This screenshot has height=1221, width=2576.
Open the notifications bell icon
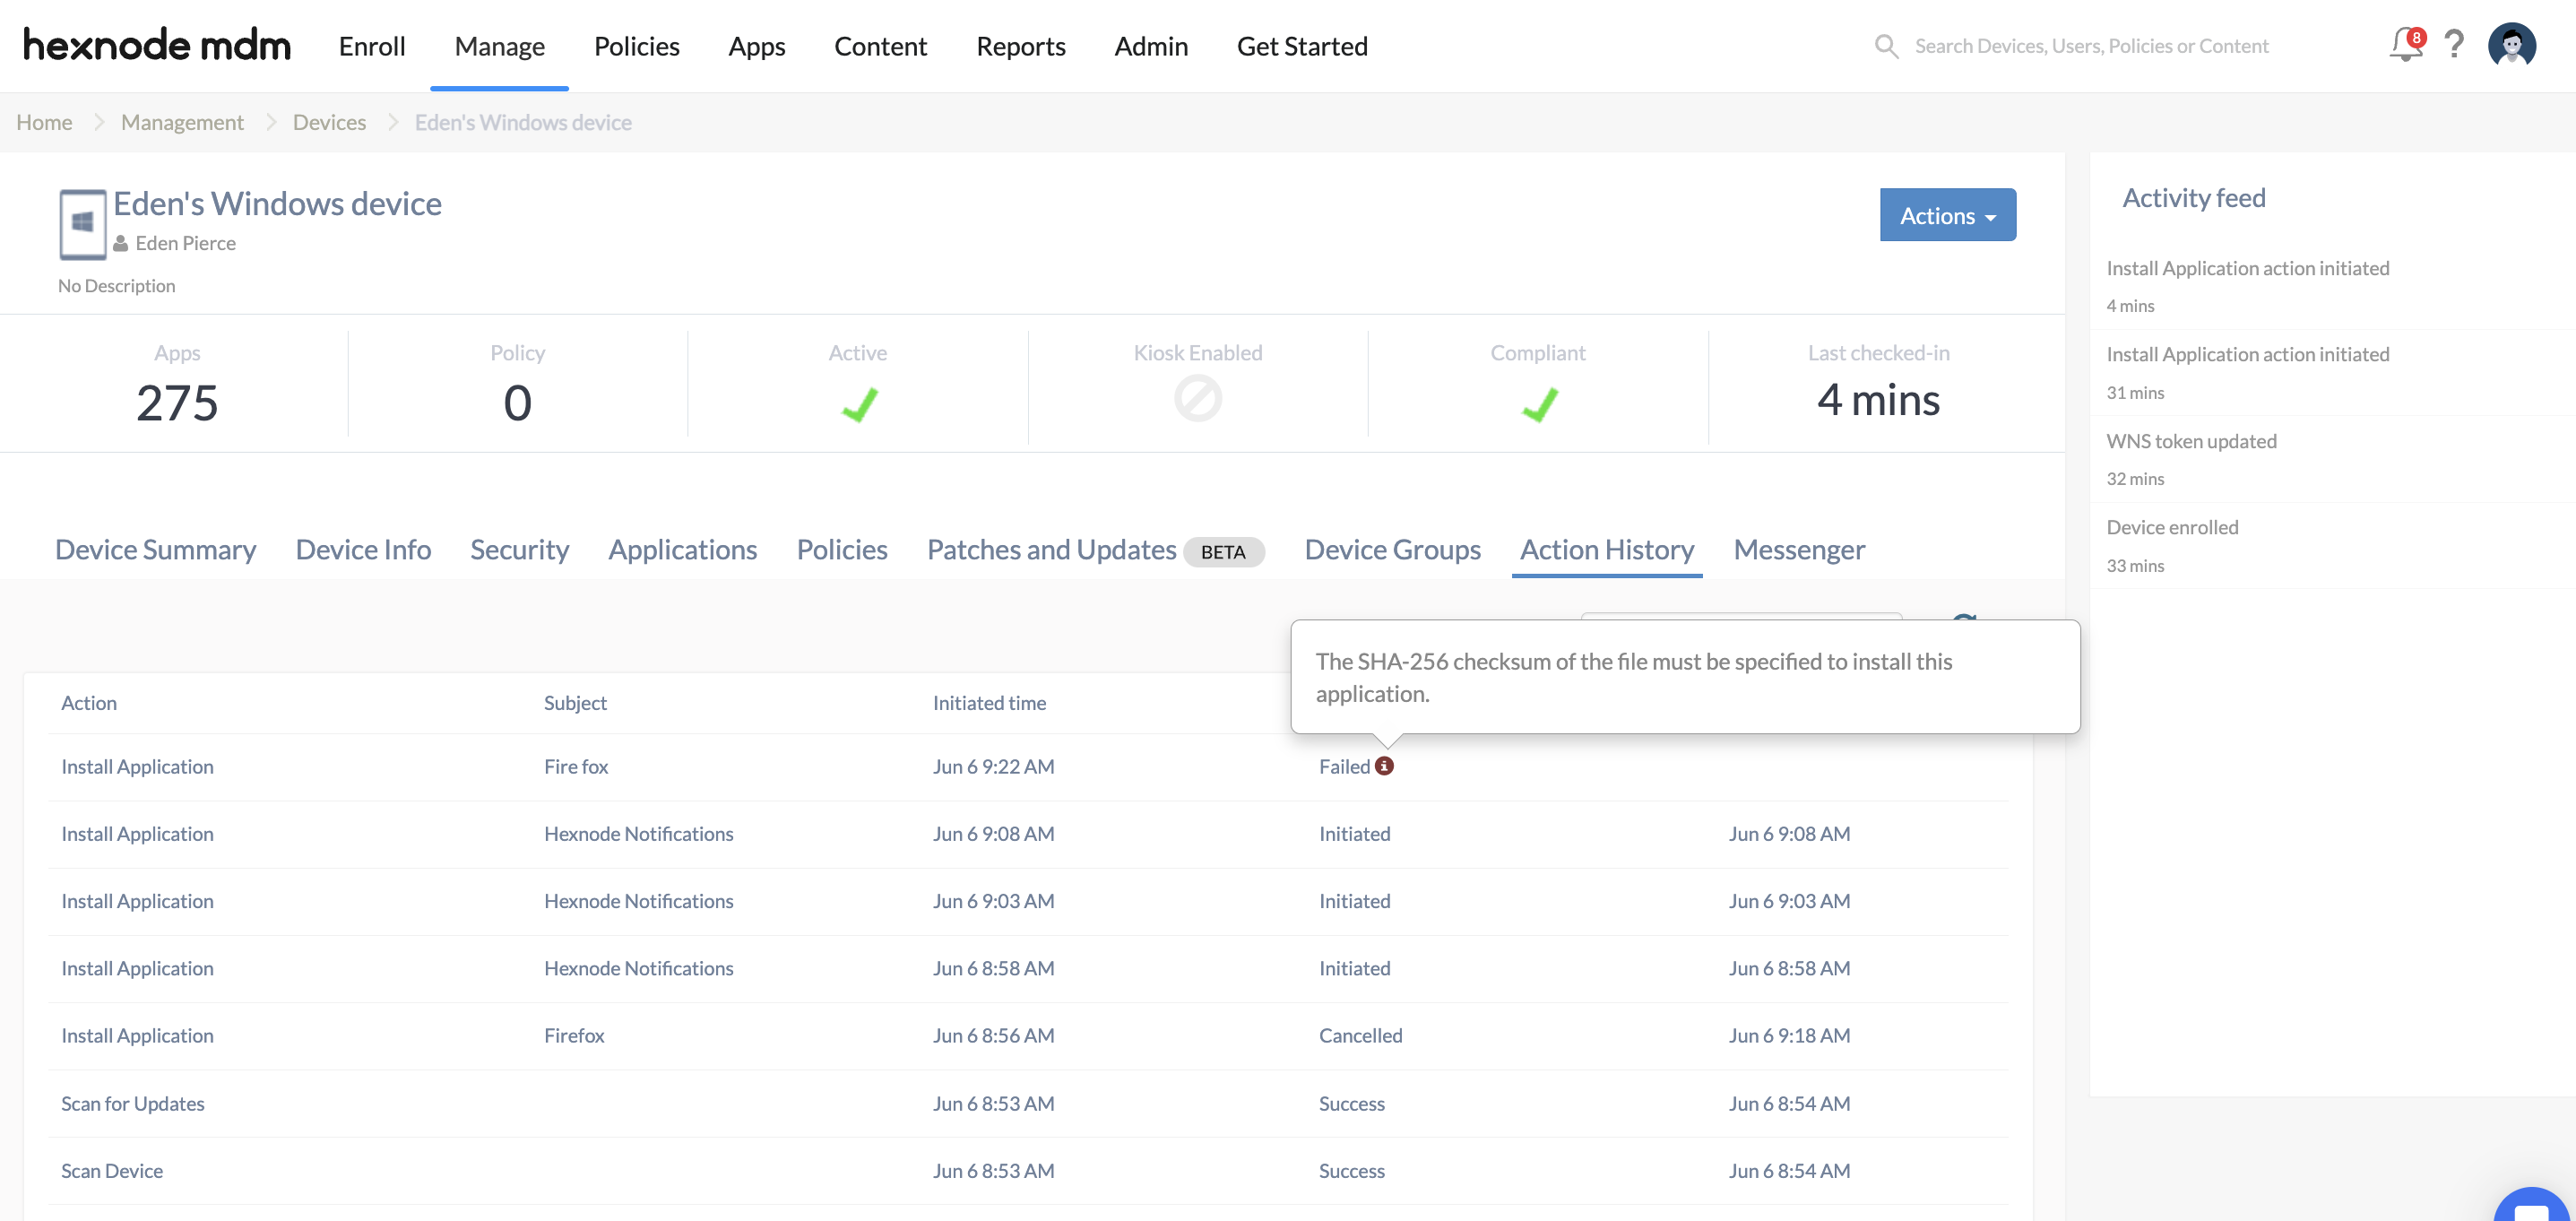click(2406, 44)
